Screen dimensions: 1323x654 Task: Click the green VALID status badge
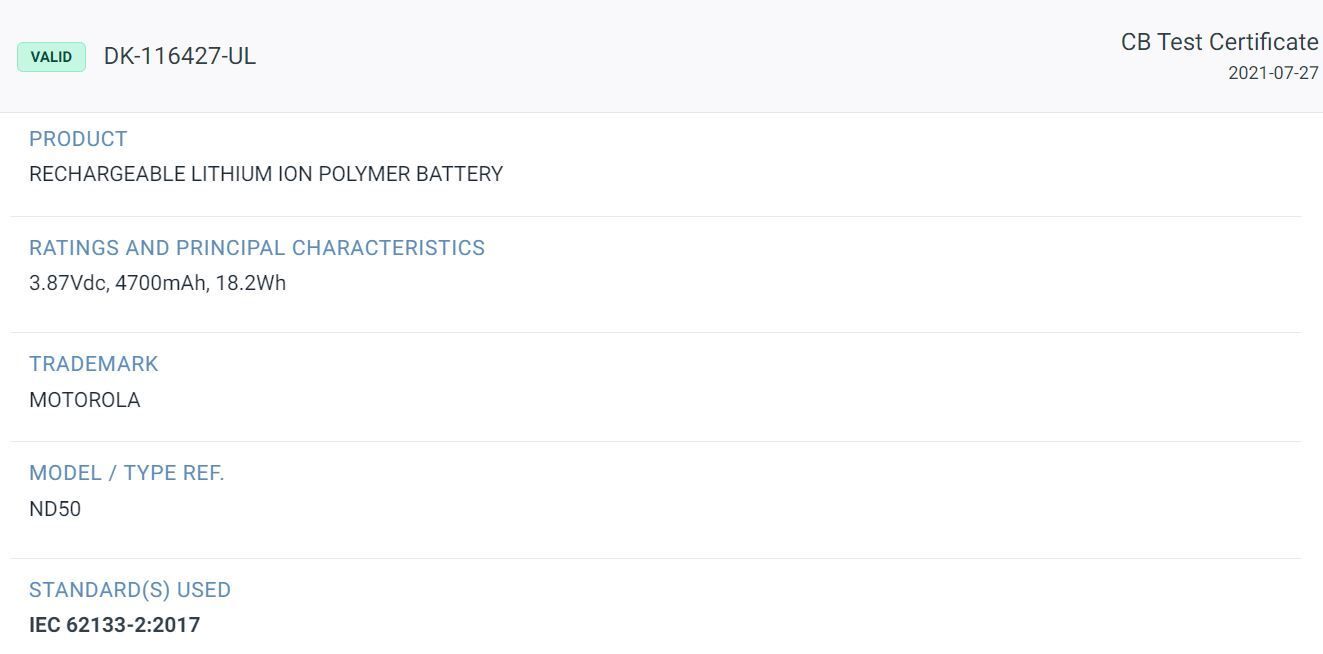[x=51, y=57]
